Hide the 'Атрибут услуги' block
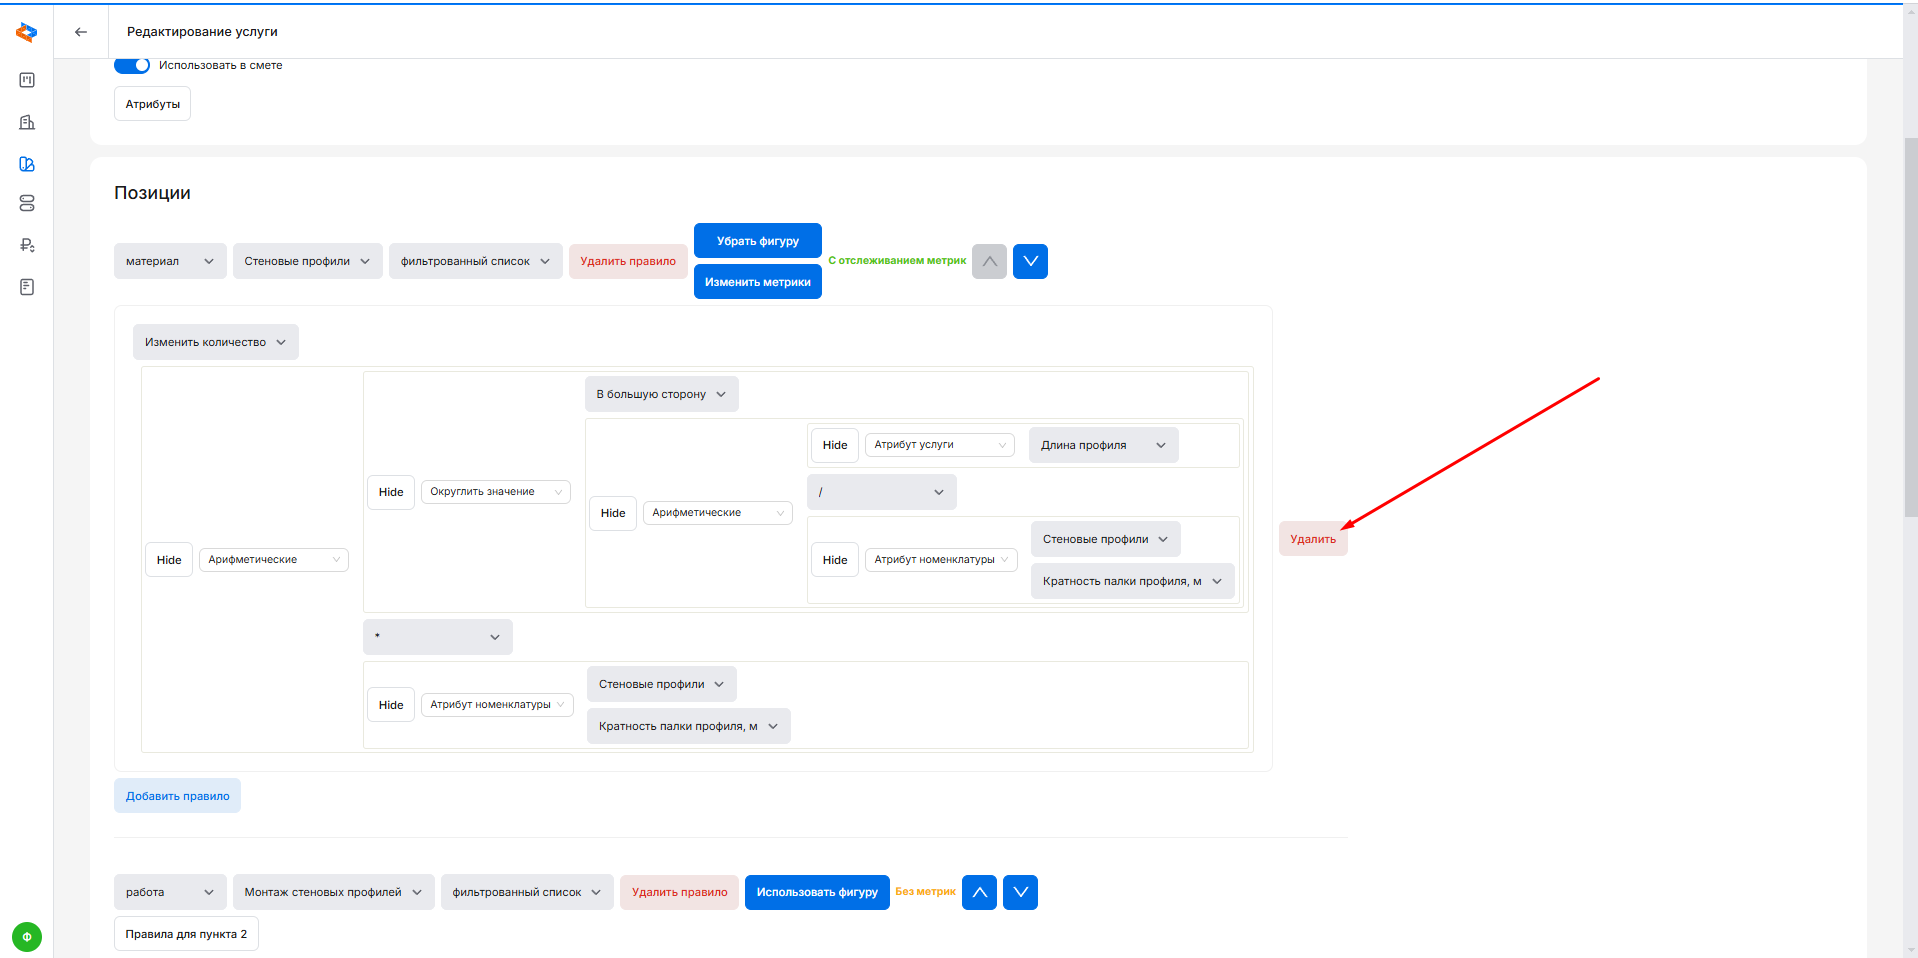This screenshot has width=1918, height=958. [x=834, y=445]
